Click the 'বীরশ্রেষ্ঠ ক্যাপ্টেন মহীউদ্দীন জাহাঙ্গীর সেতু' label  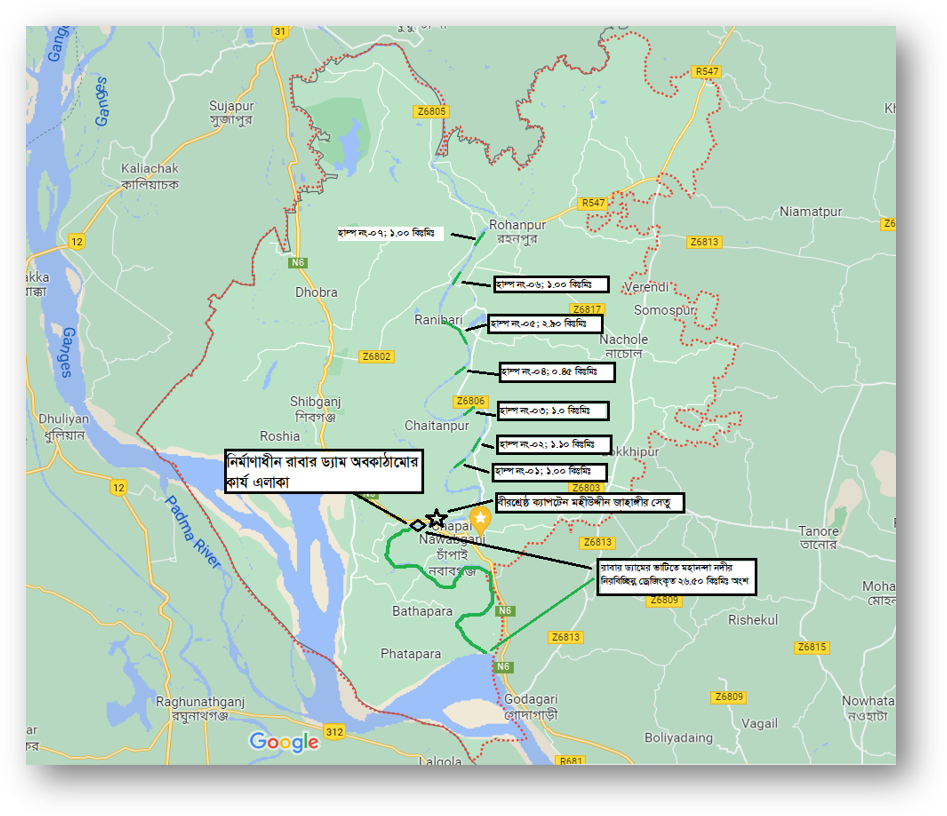[590, 503]
